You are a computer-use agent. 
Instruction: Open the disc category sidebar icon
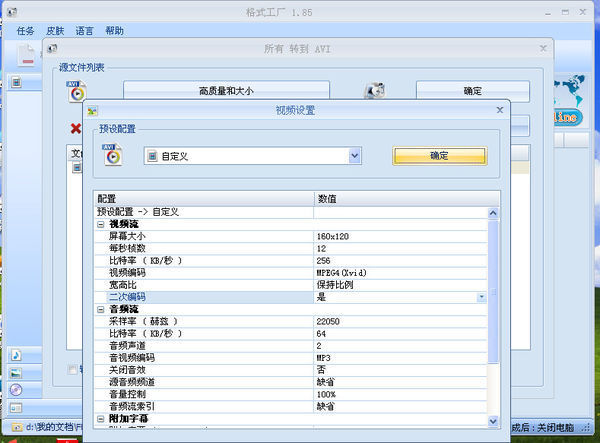pyautogui.click(x=16, y=390)
